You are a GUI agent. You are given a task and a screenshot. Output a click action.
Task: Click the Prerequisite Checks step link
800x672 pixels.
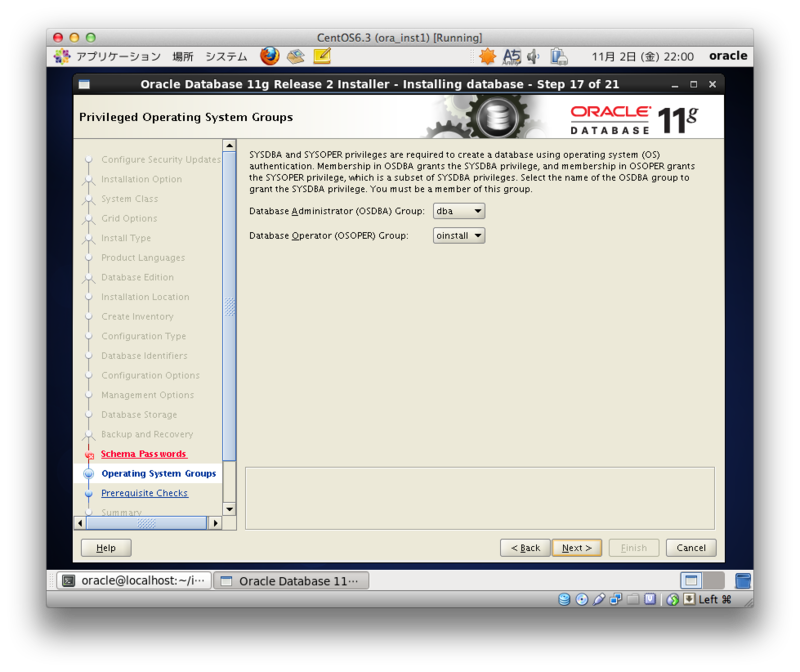[144, 493]
